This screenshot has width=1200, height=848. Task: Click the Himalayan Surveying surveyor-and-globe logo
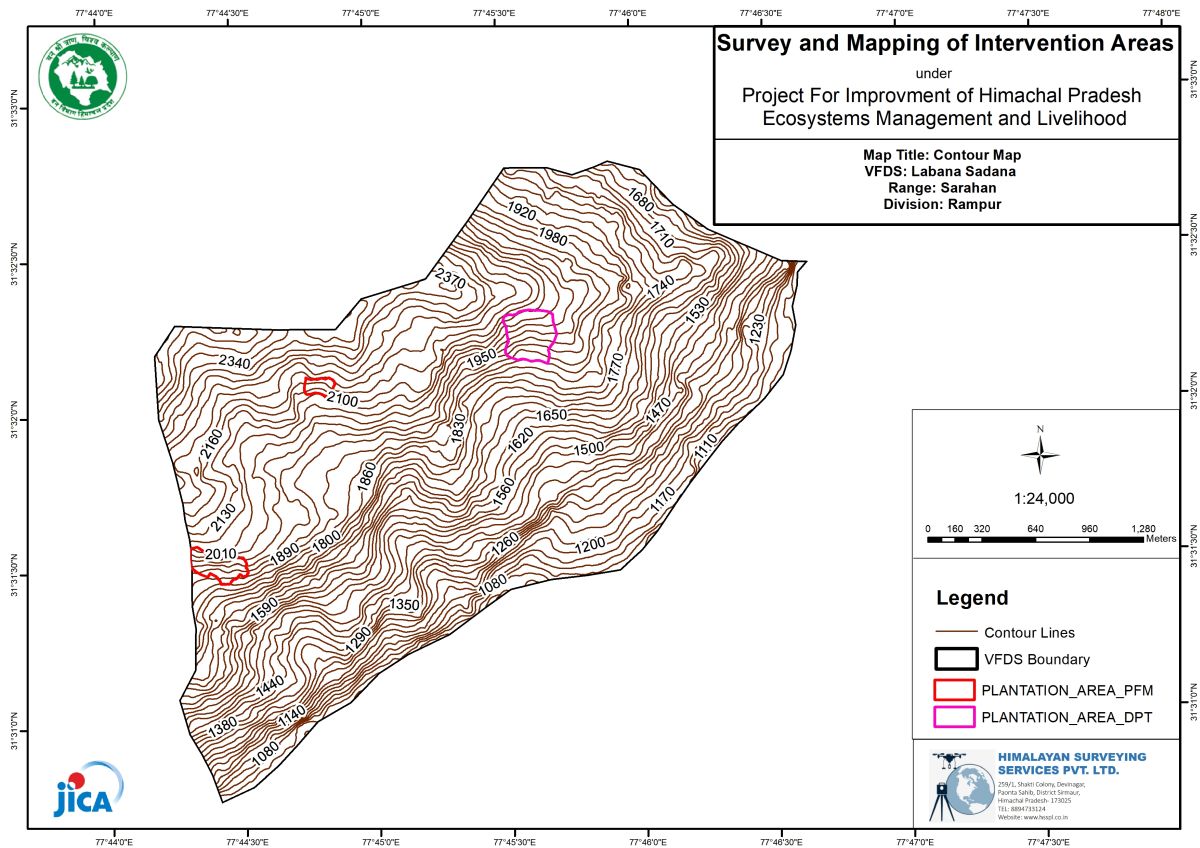[x=962, y=786]
